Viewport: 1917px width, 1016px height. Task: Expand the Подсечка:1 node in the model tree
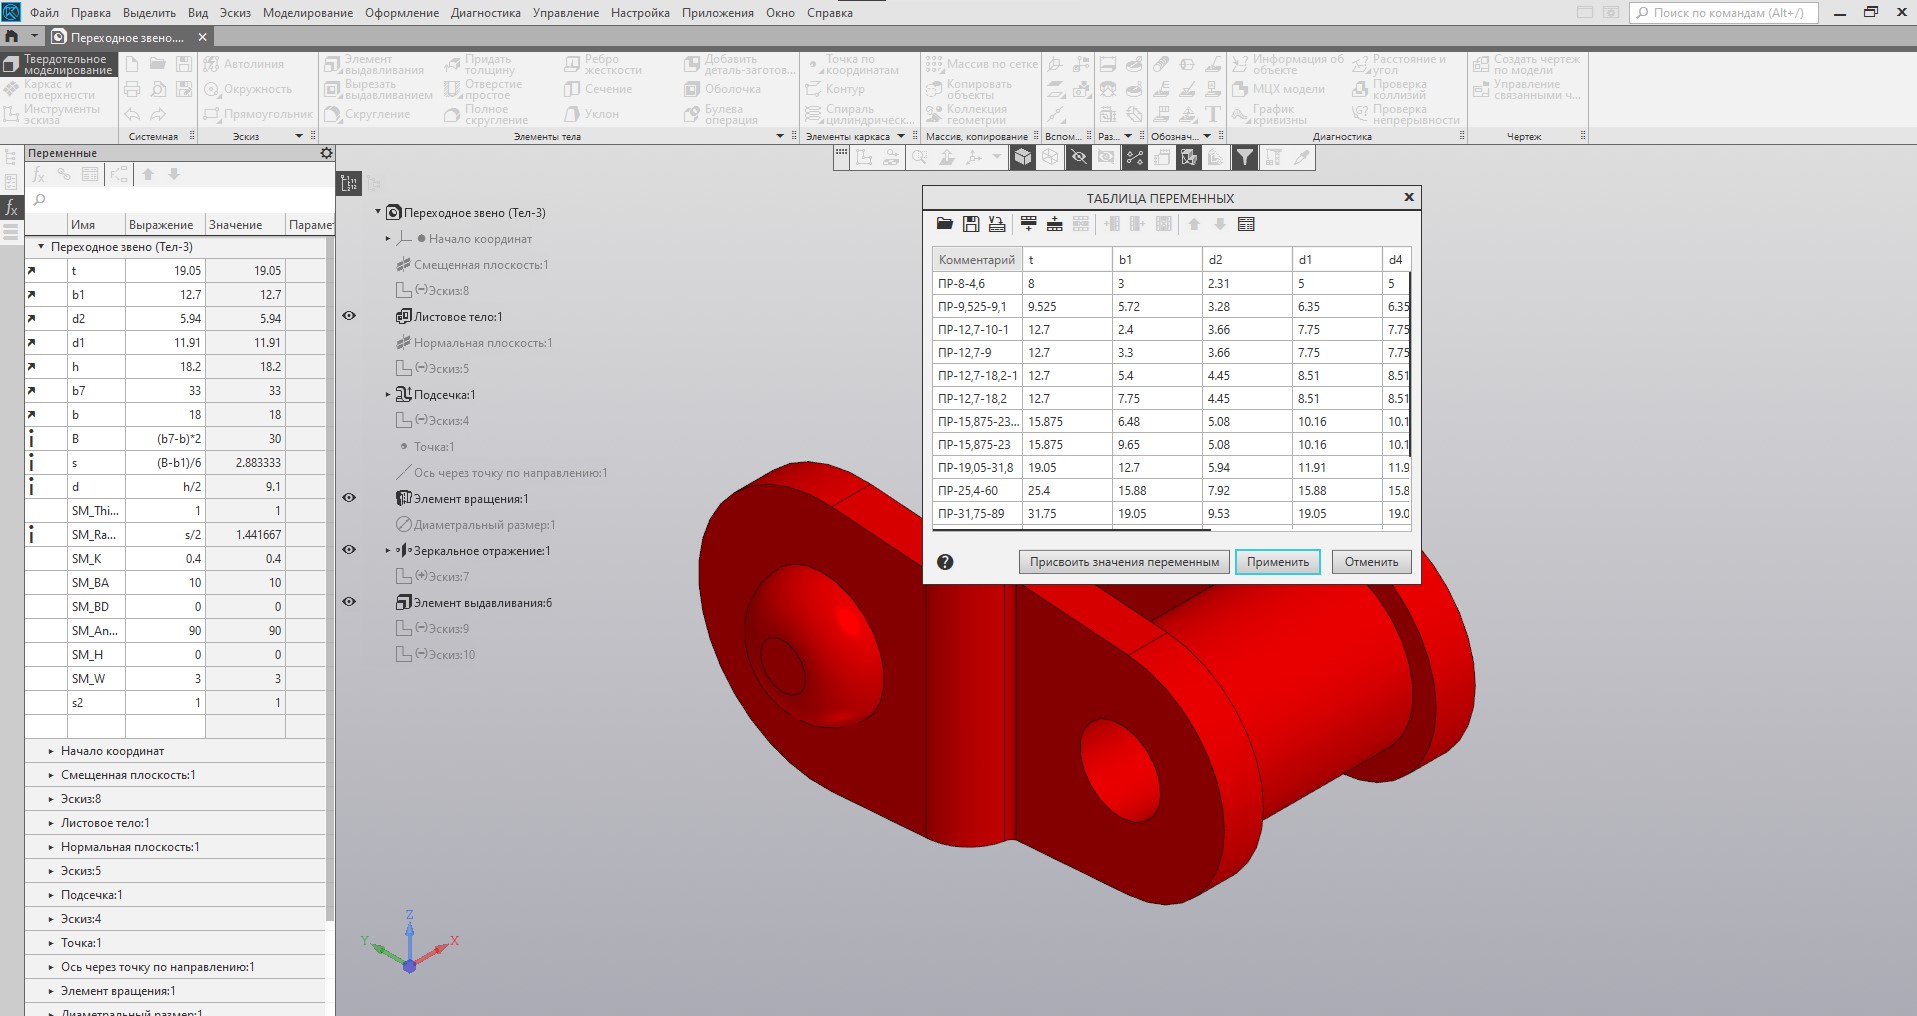[388, 395]
